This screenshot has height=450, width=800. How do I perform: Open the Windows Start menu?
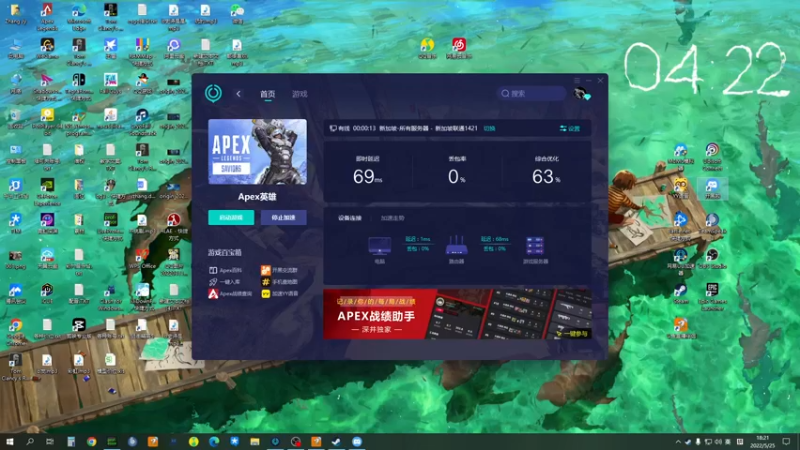pyautogui.click(x=9, y=441)
